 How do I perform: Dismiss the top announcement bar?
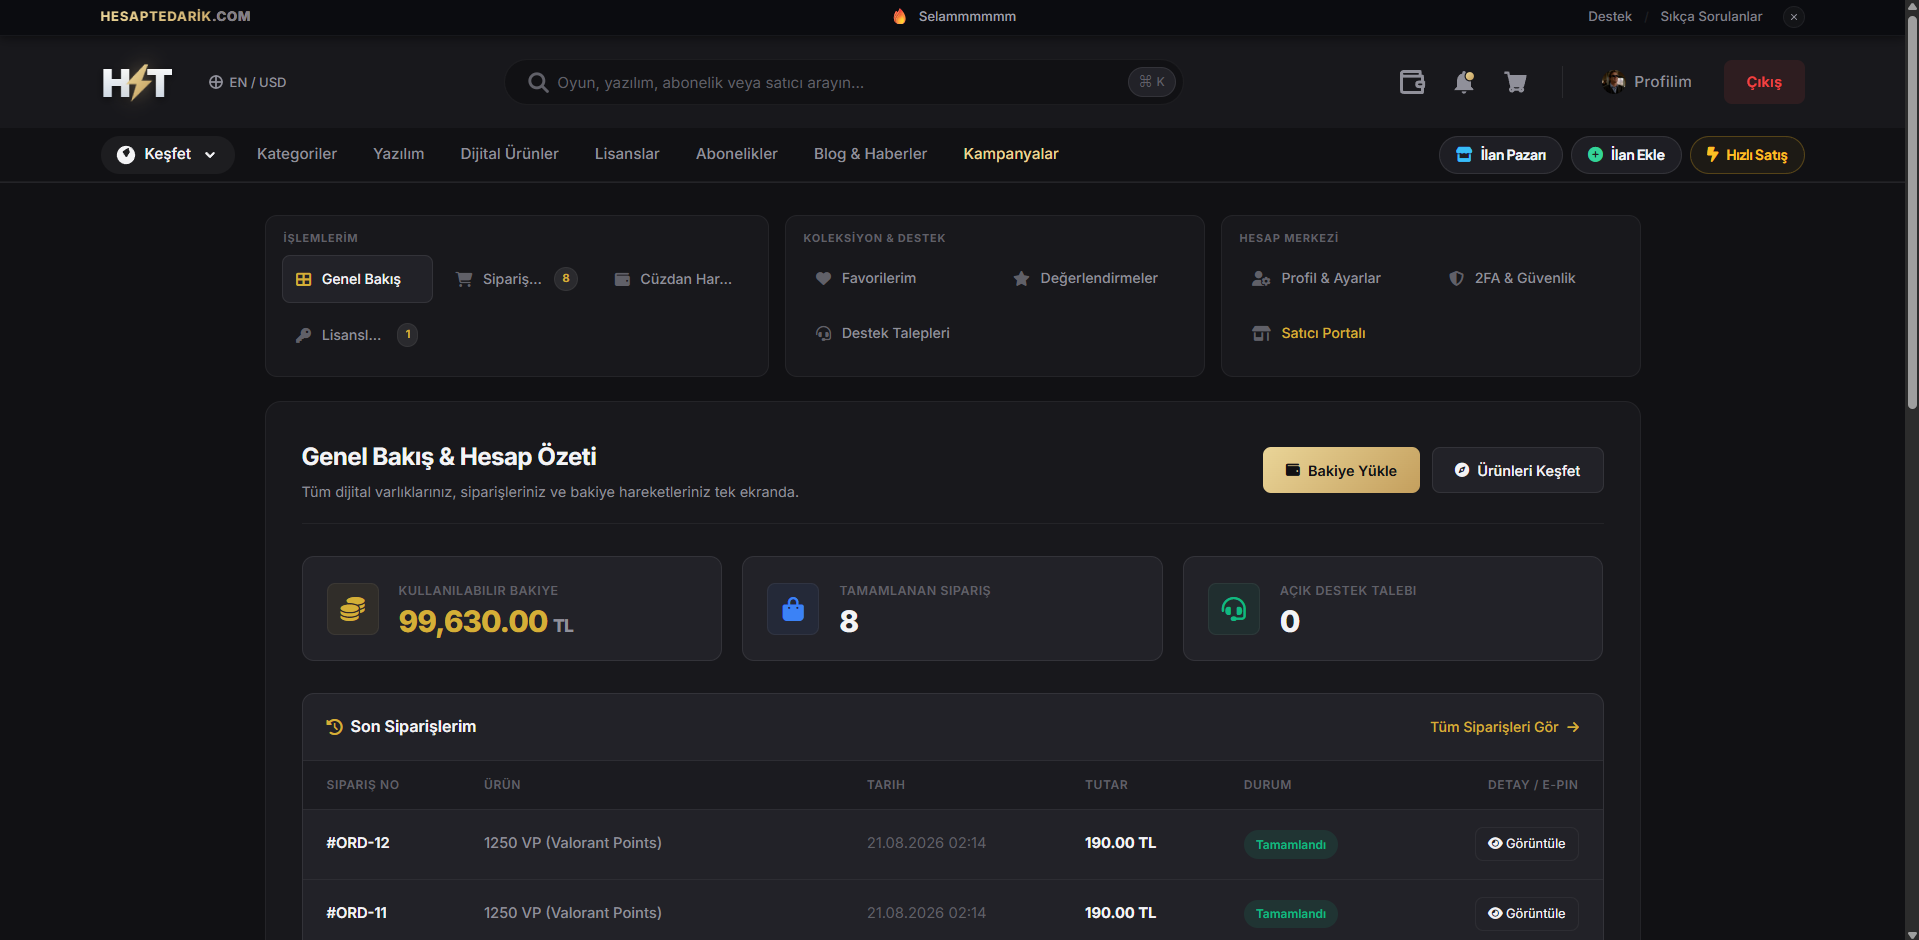click(x=1794, y=17)
